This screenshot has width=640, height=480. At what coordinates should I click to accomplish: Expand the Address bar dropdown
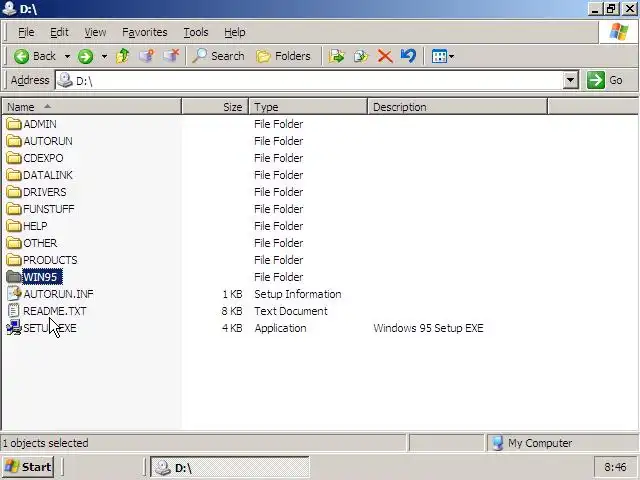tap(571, 80)
